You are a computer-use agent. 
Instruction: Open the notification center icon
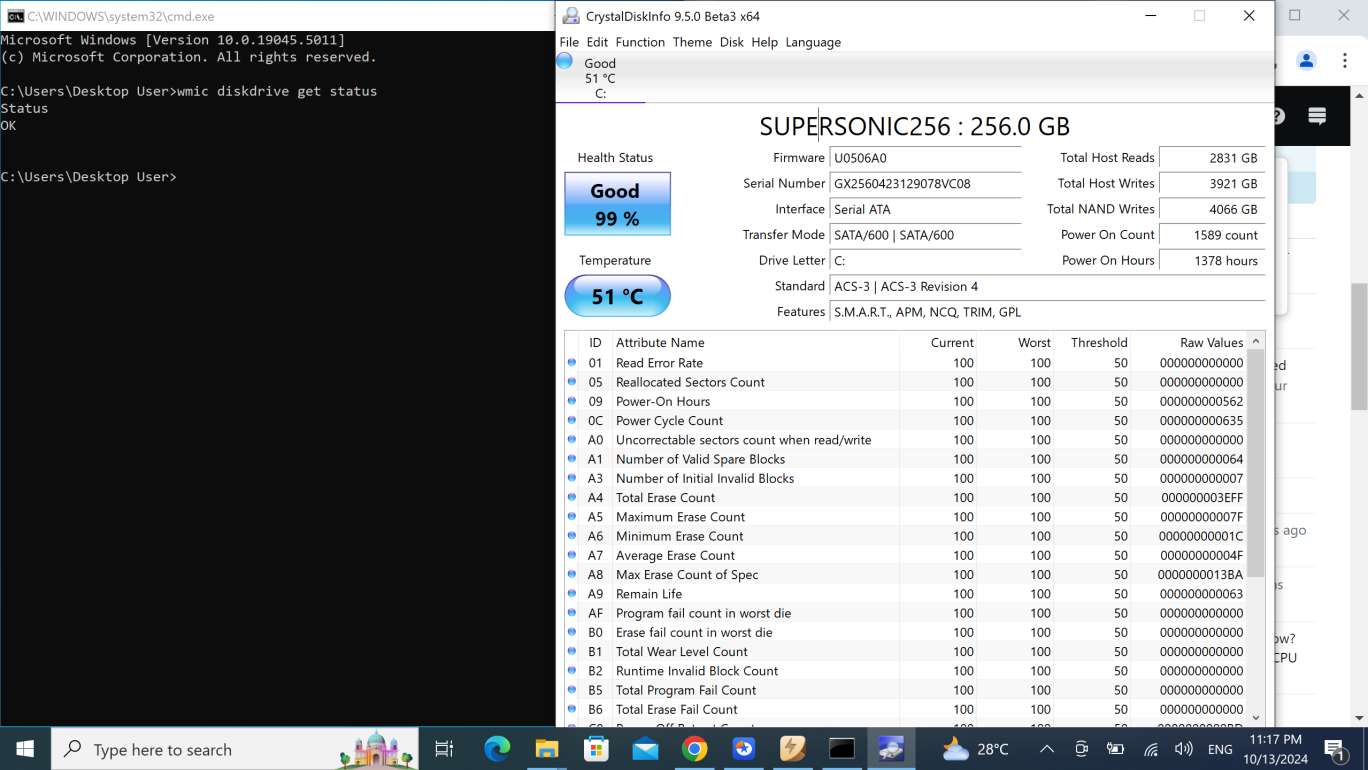[1335, 749]
